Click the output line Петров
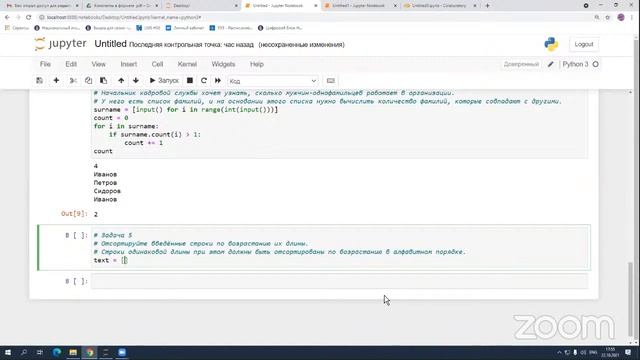Viewport: 640px width, 360px height. pyautogui.click(x=105, y=182)
